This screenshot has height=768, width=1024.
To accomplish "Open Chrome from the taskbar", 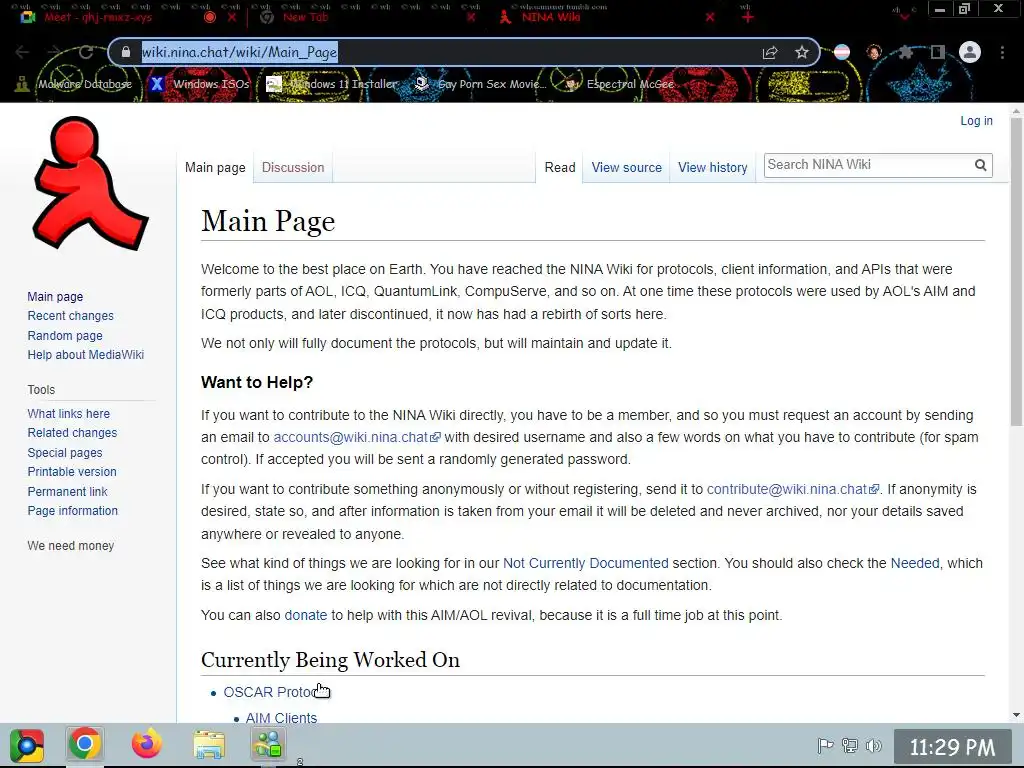I will pos(84,744).
